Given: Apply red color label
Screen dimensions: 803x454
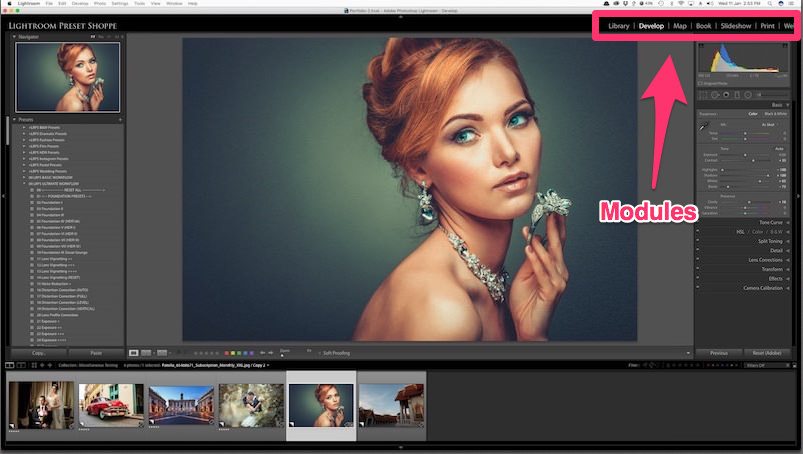Looking at the screenshot, I should [226, 353].
